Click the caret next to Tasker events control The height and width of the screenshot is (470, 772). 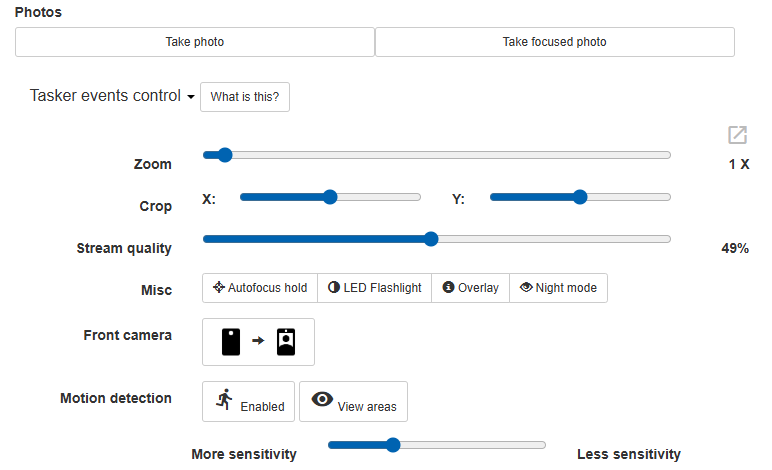tap(190, 97)
